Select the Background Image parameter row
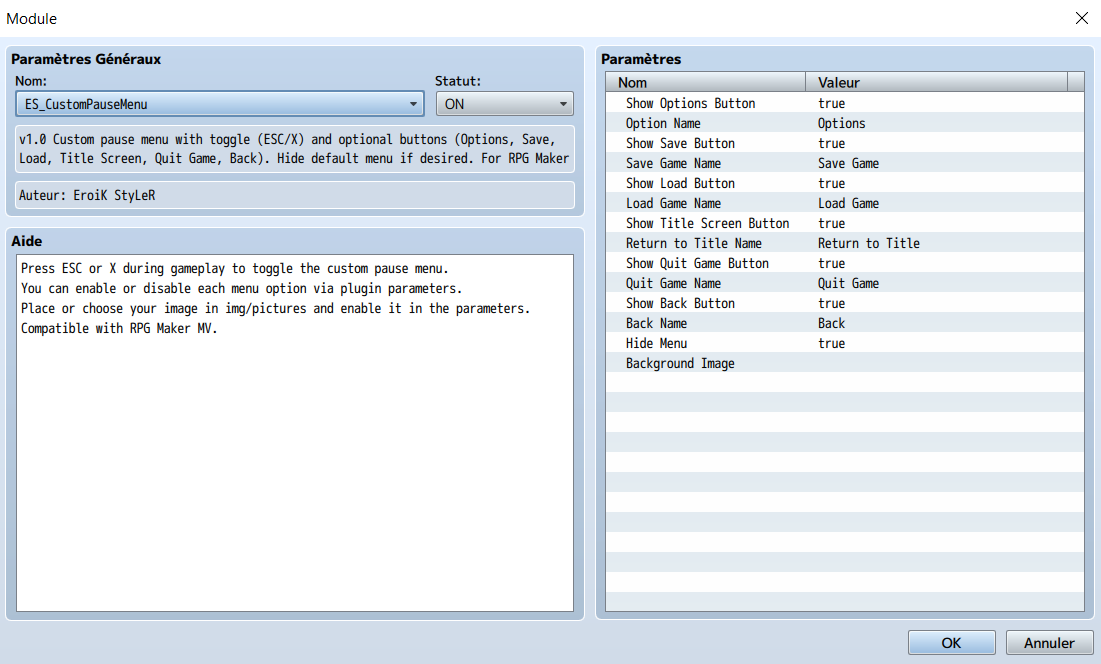1101x664 pixels. click(845, 363)
